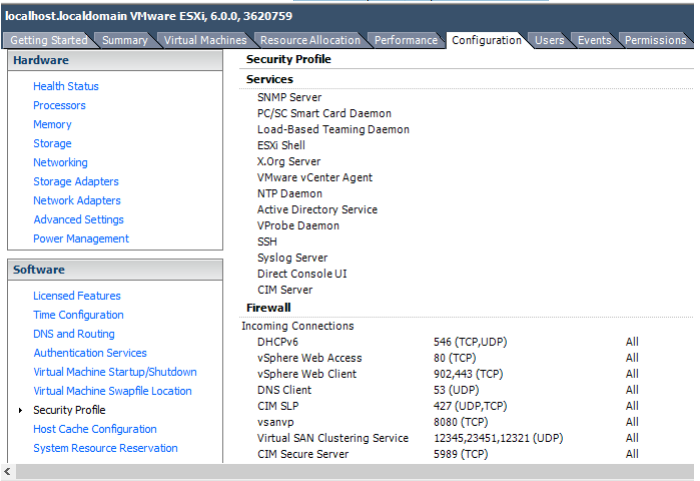700x481 pixels.
Task: Switch to the Events tab
Action: click(594, 40)
